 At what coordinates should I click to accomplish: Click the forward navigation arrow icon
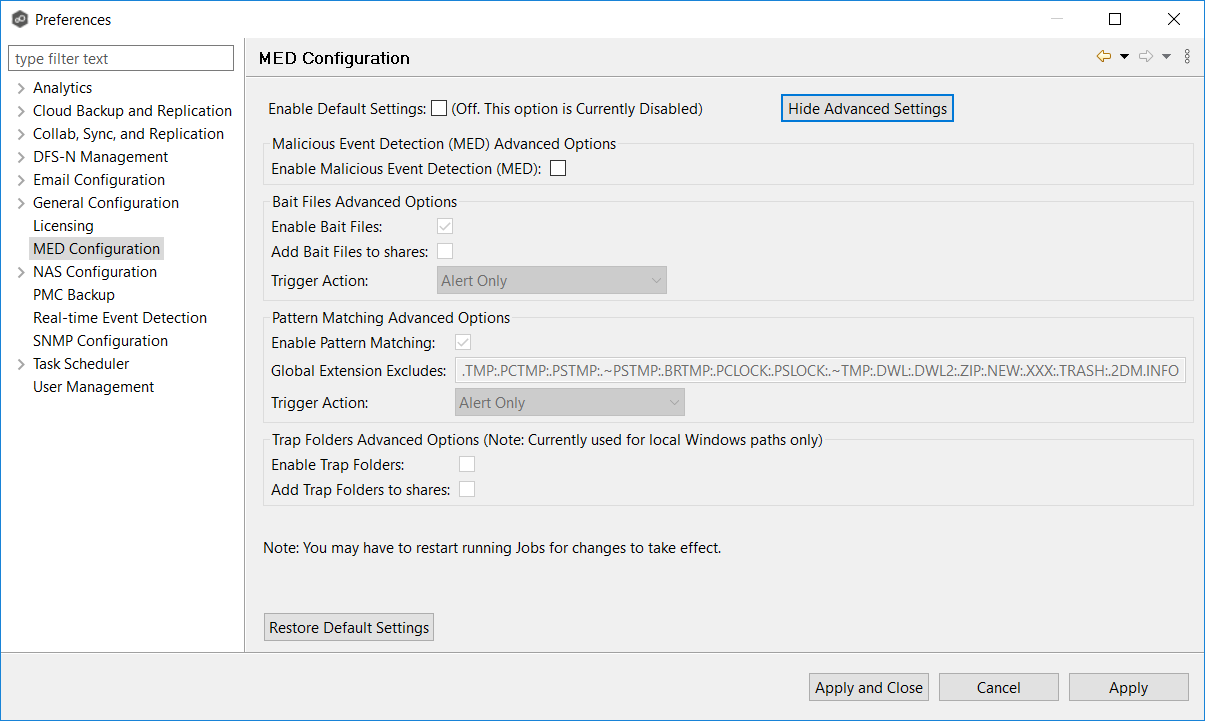coord(1146,57)
